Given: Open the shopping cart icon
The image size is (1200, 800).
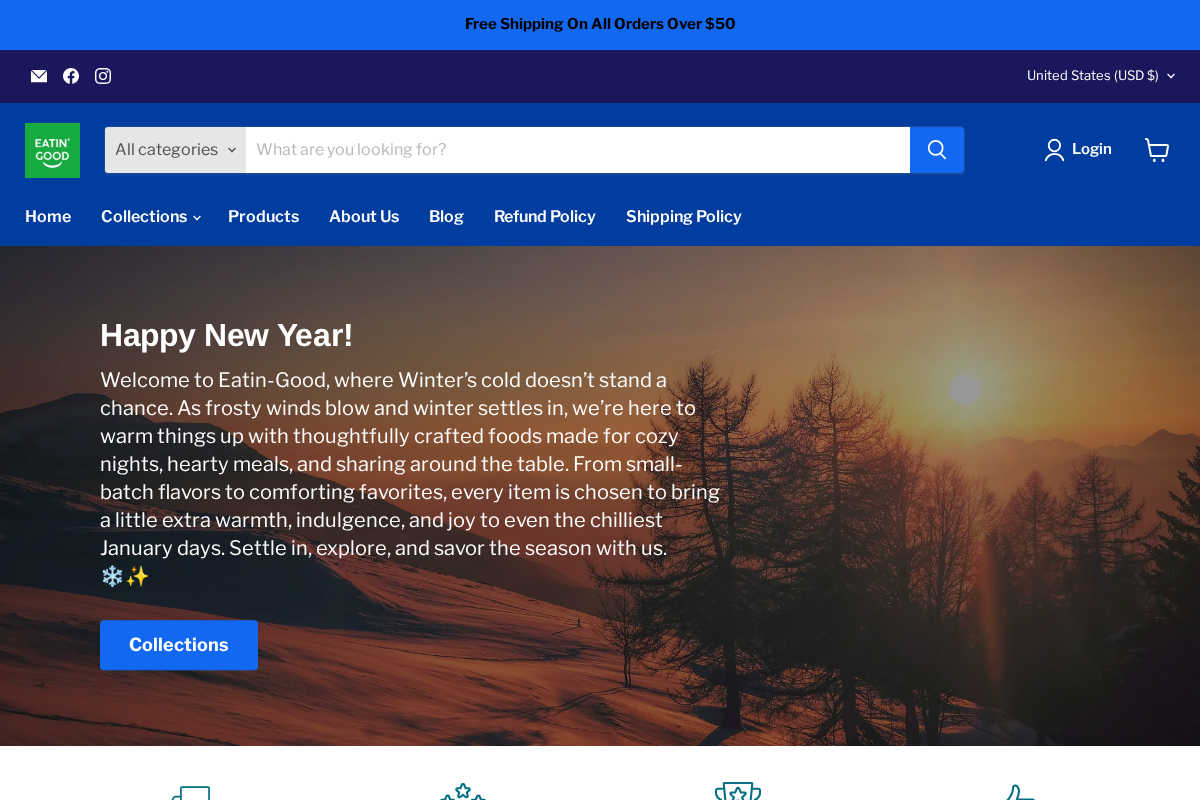Looking at the screenshot, I should pyautogui.click(x=1157, y=150).
